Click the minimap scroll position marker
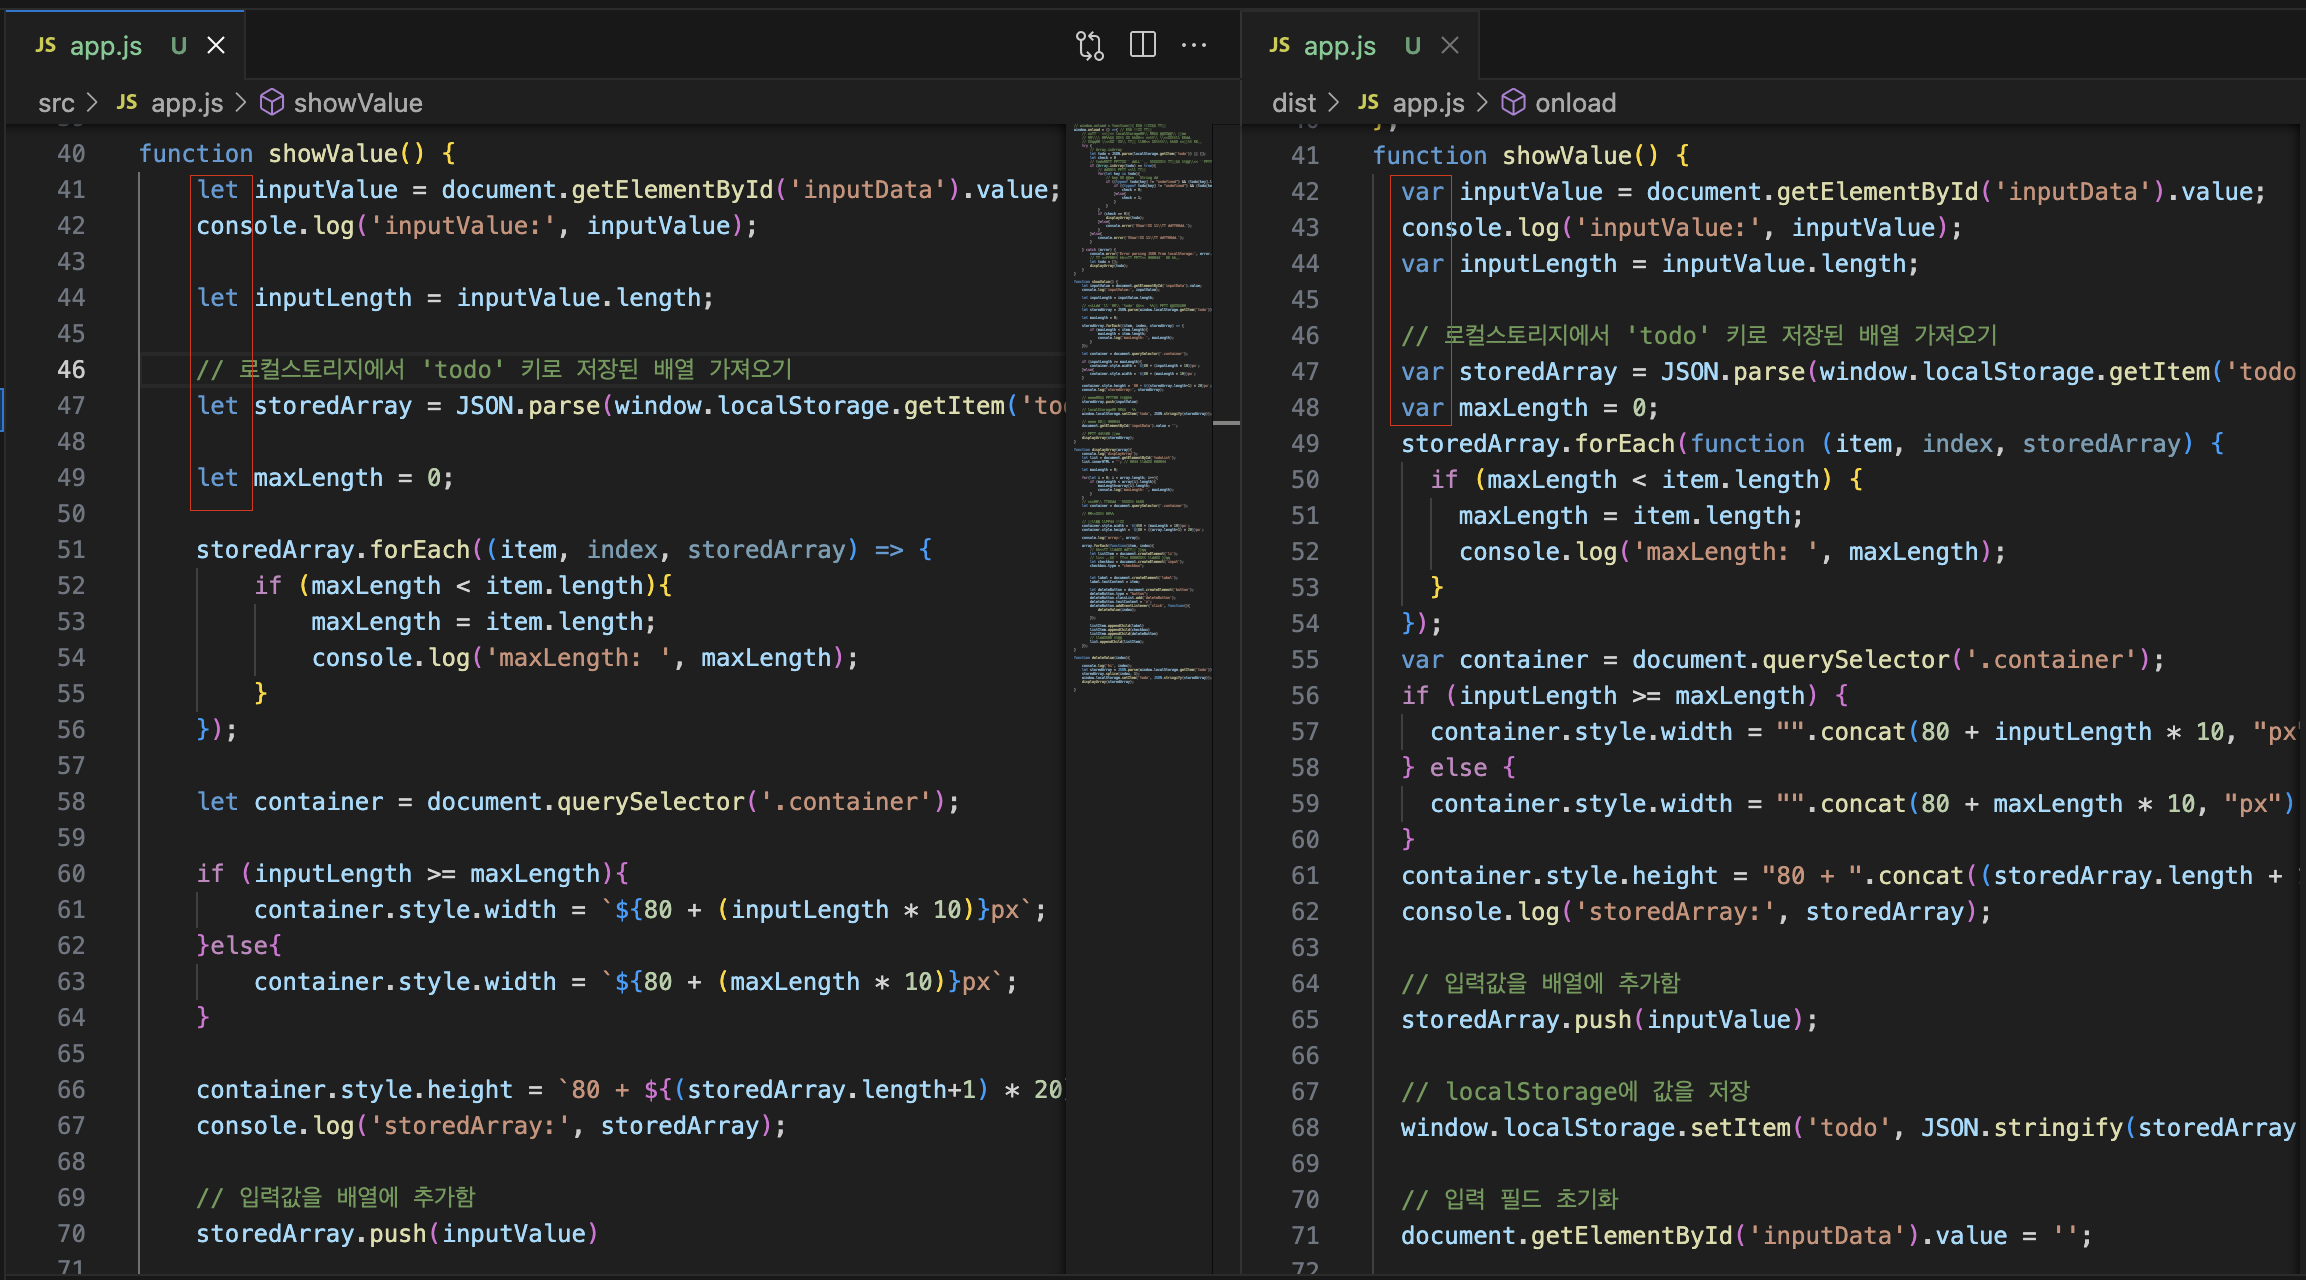Image resolution: width=2306 pixels, height=1280 pixels. point(1226,423)
